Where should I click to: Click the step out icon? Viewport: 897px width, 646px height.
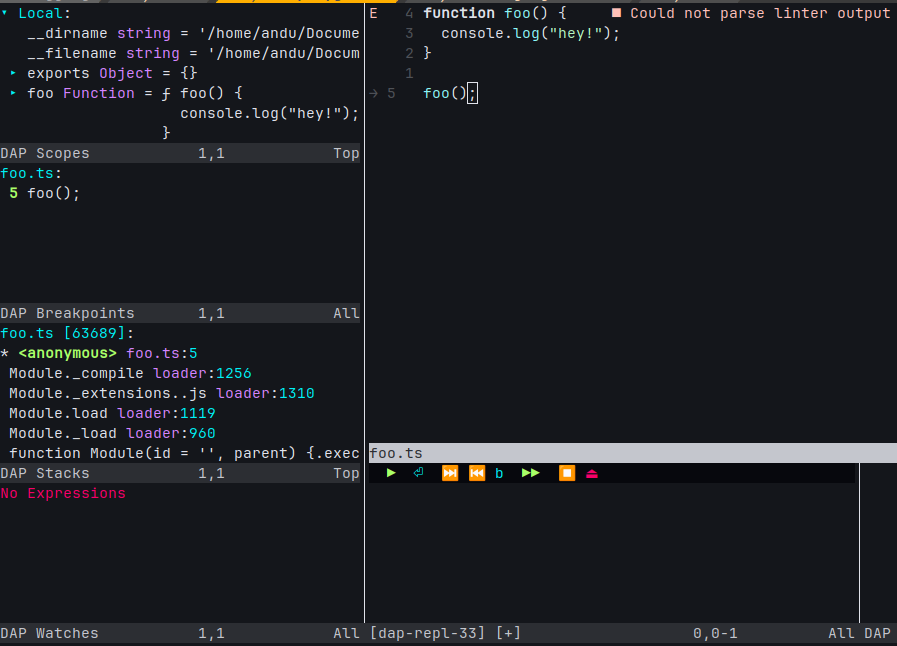477,473
